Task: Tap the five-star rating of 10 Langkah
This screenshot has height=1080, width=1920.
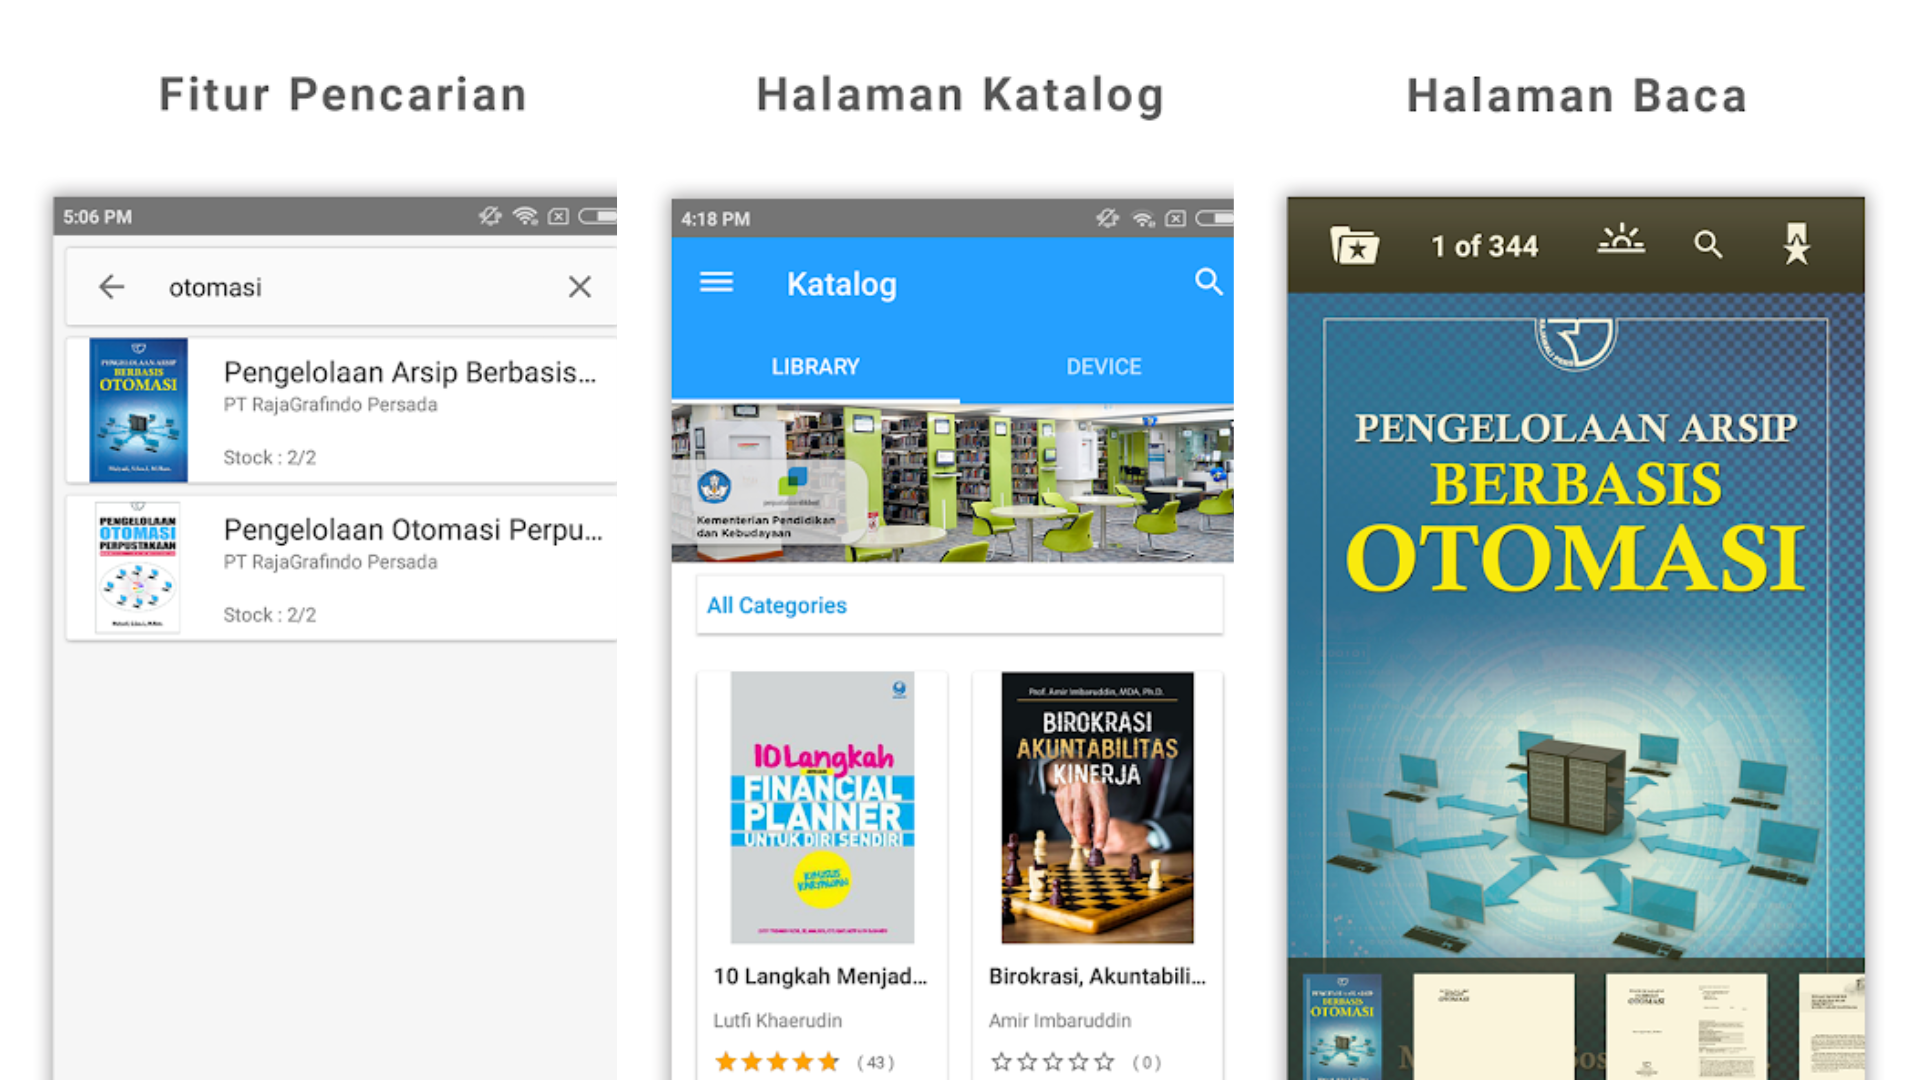Action: point(777,1062)
